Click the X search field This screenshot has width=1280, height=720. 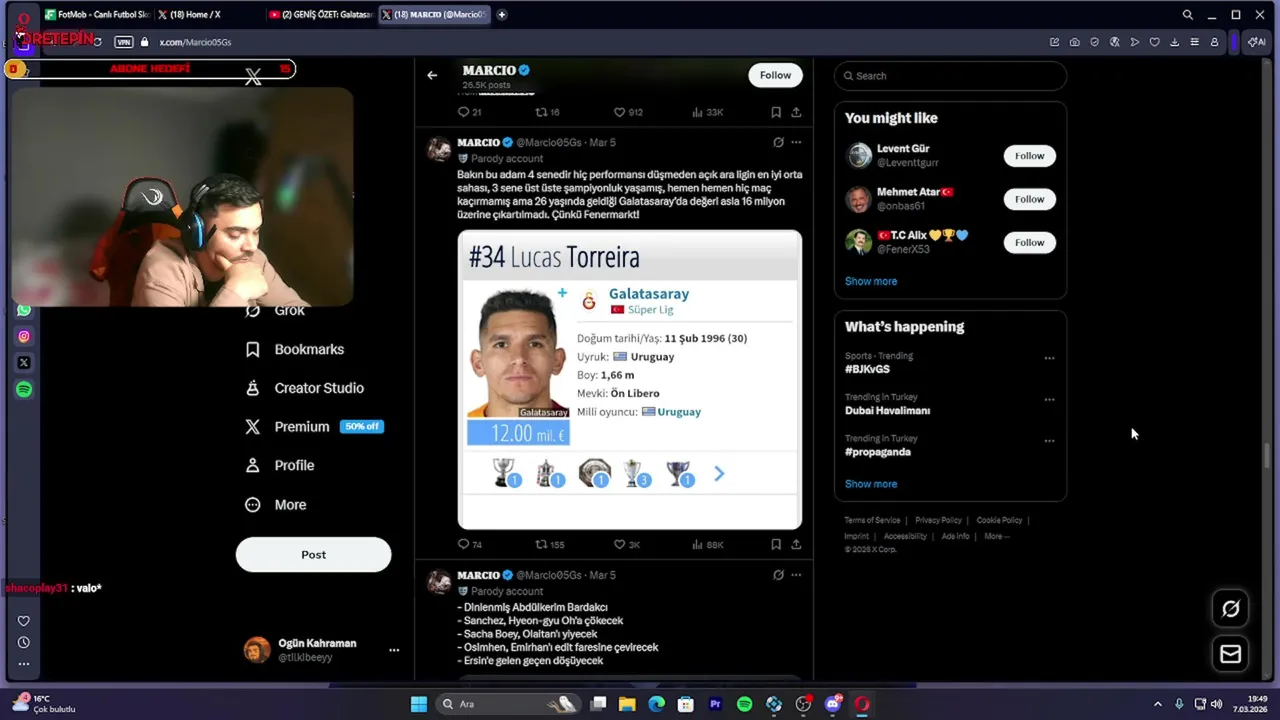coord(950,76)
